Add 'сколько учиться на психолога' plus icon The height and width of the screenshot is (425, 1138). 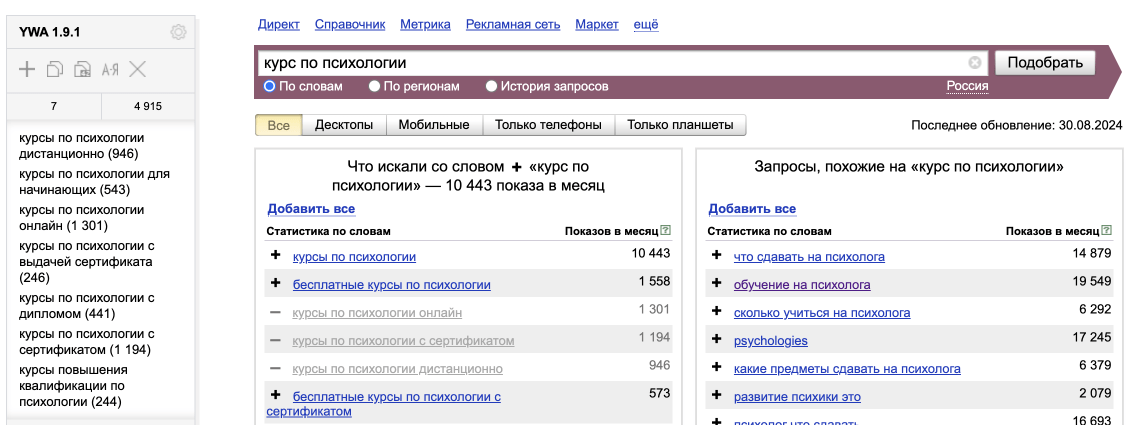point(716,312)
